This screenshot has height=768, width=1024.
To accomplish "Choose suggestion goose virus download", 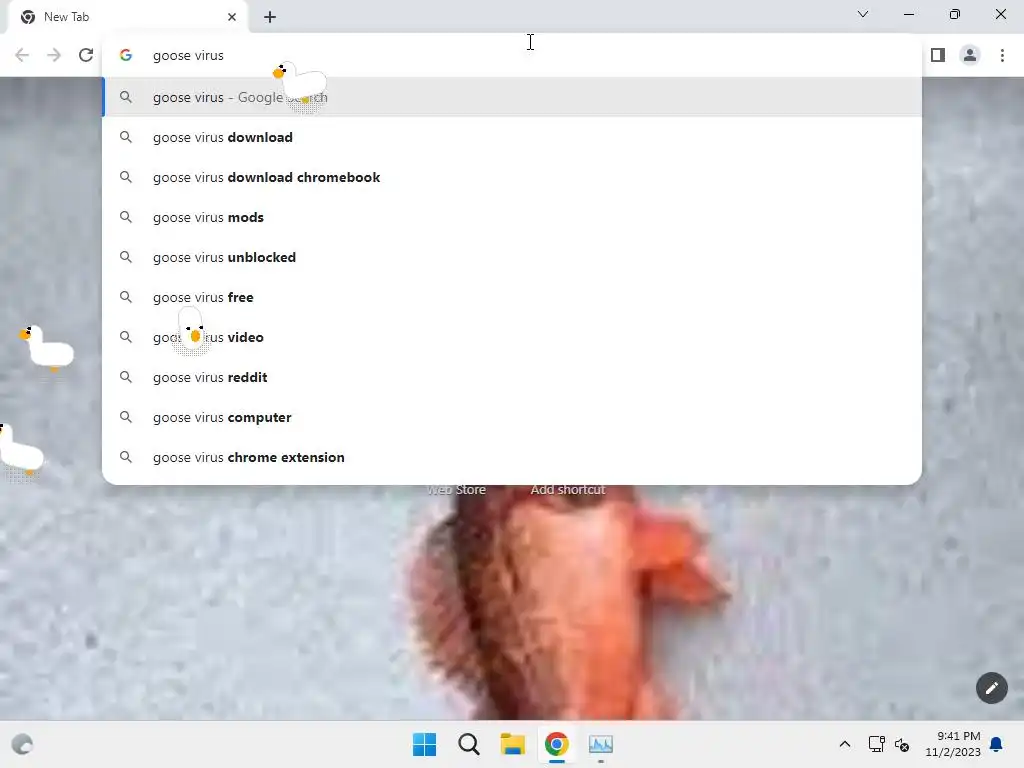I will click(512, 137).
